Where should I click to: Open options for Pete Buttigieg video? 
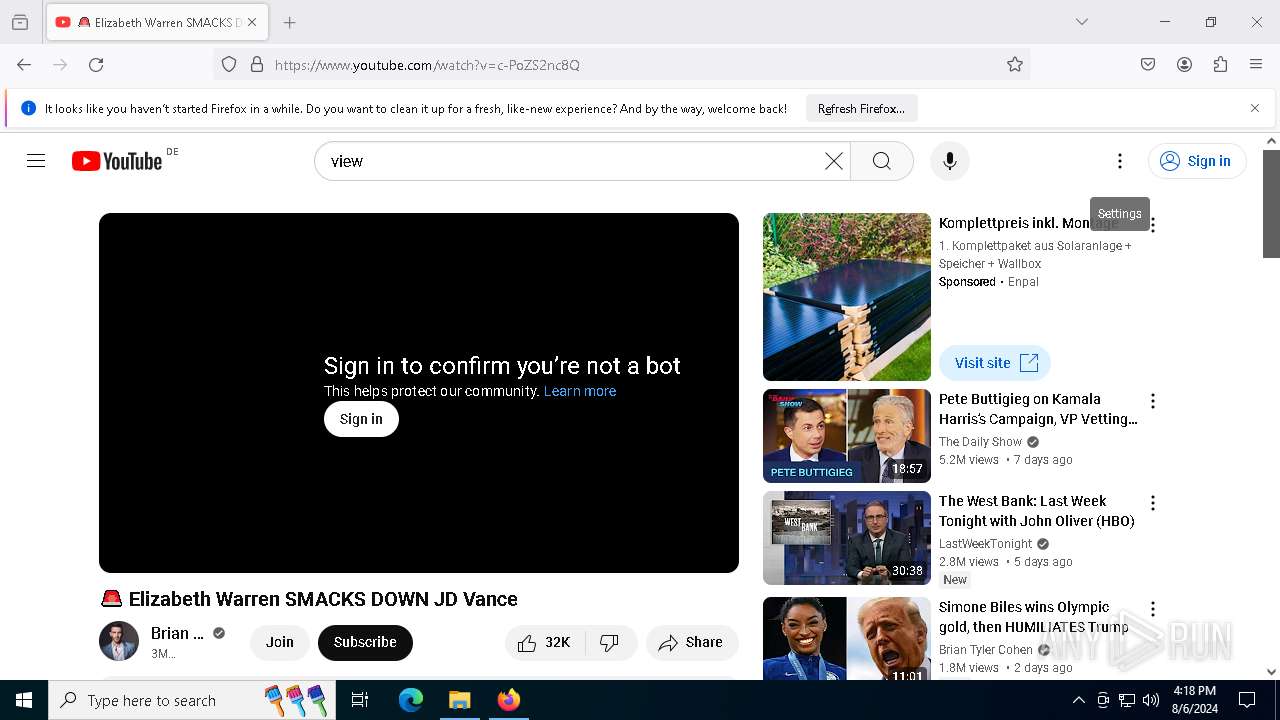[x=1153, y=401]
